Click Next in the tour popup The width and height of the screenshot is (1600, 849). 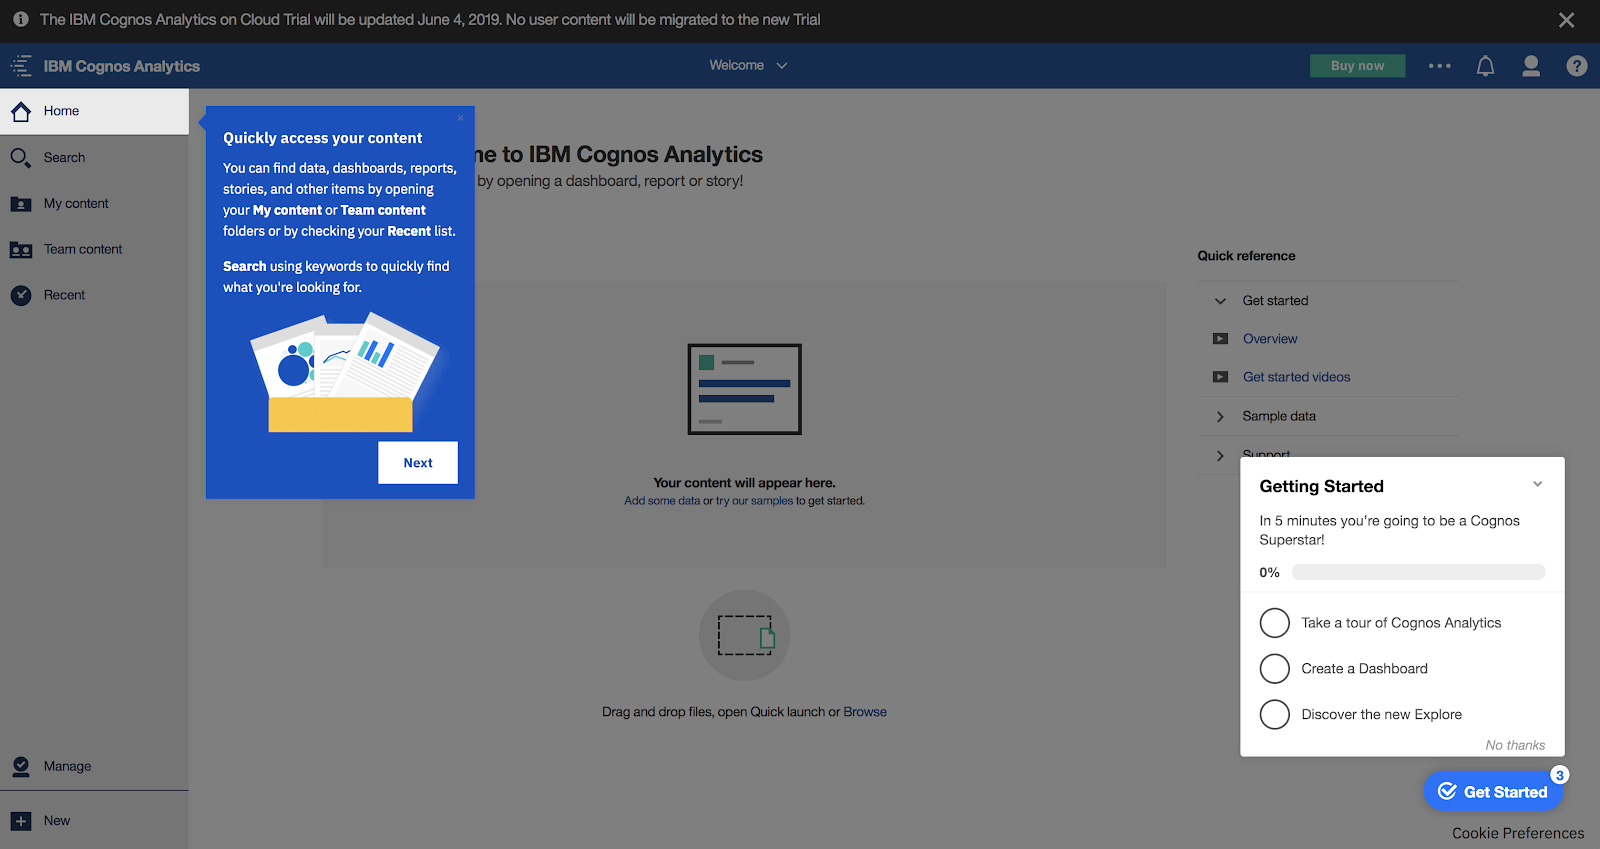418,463
